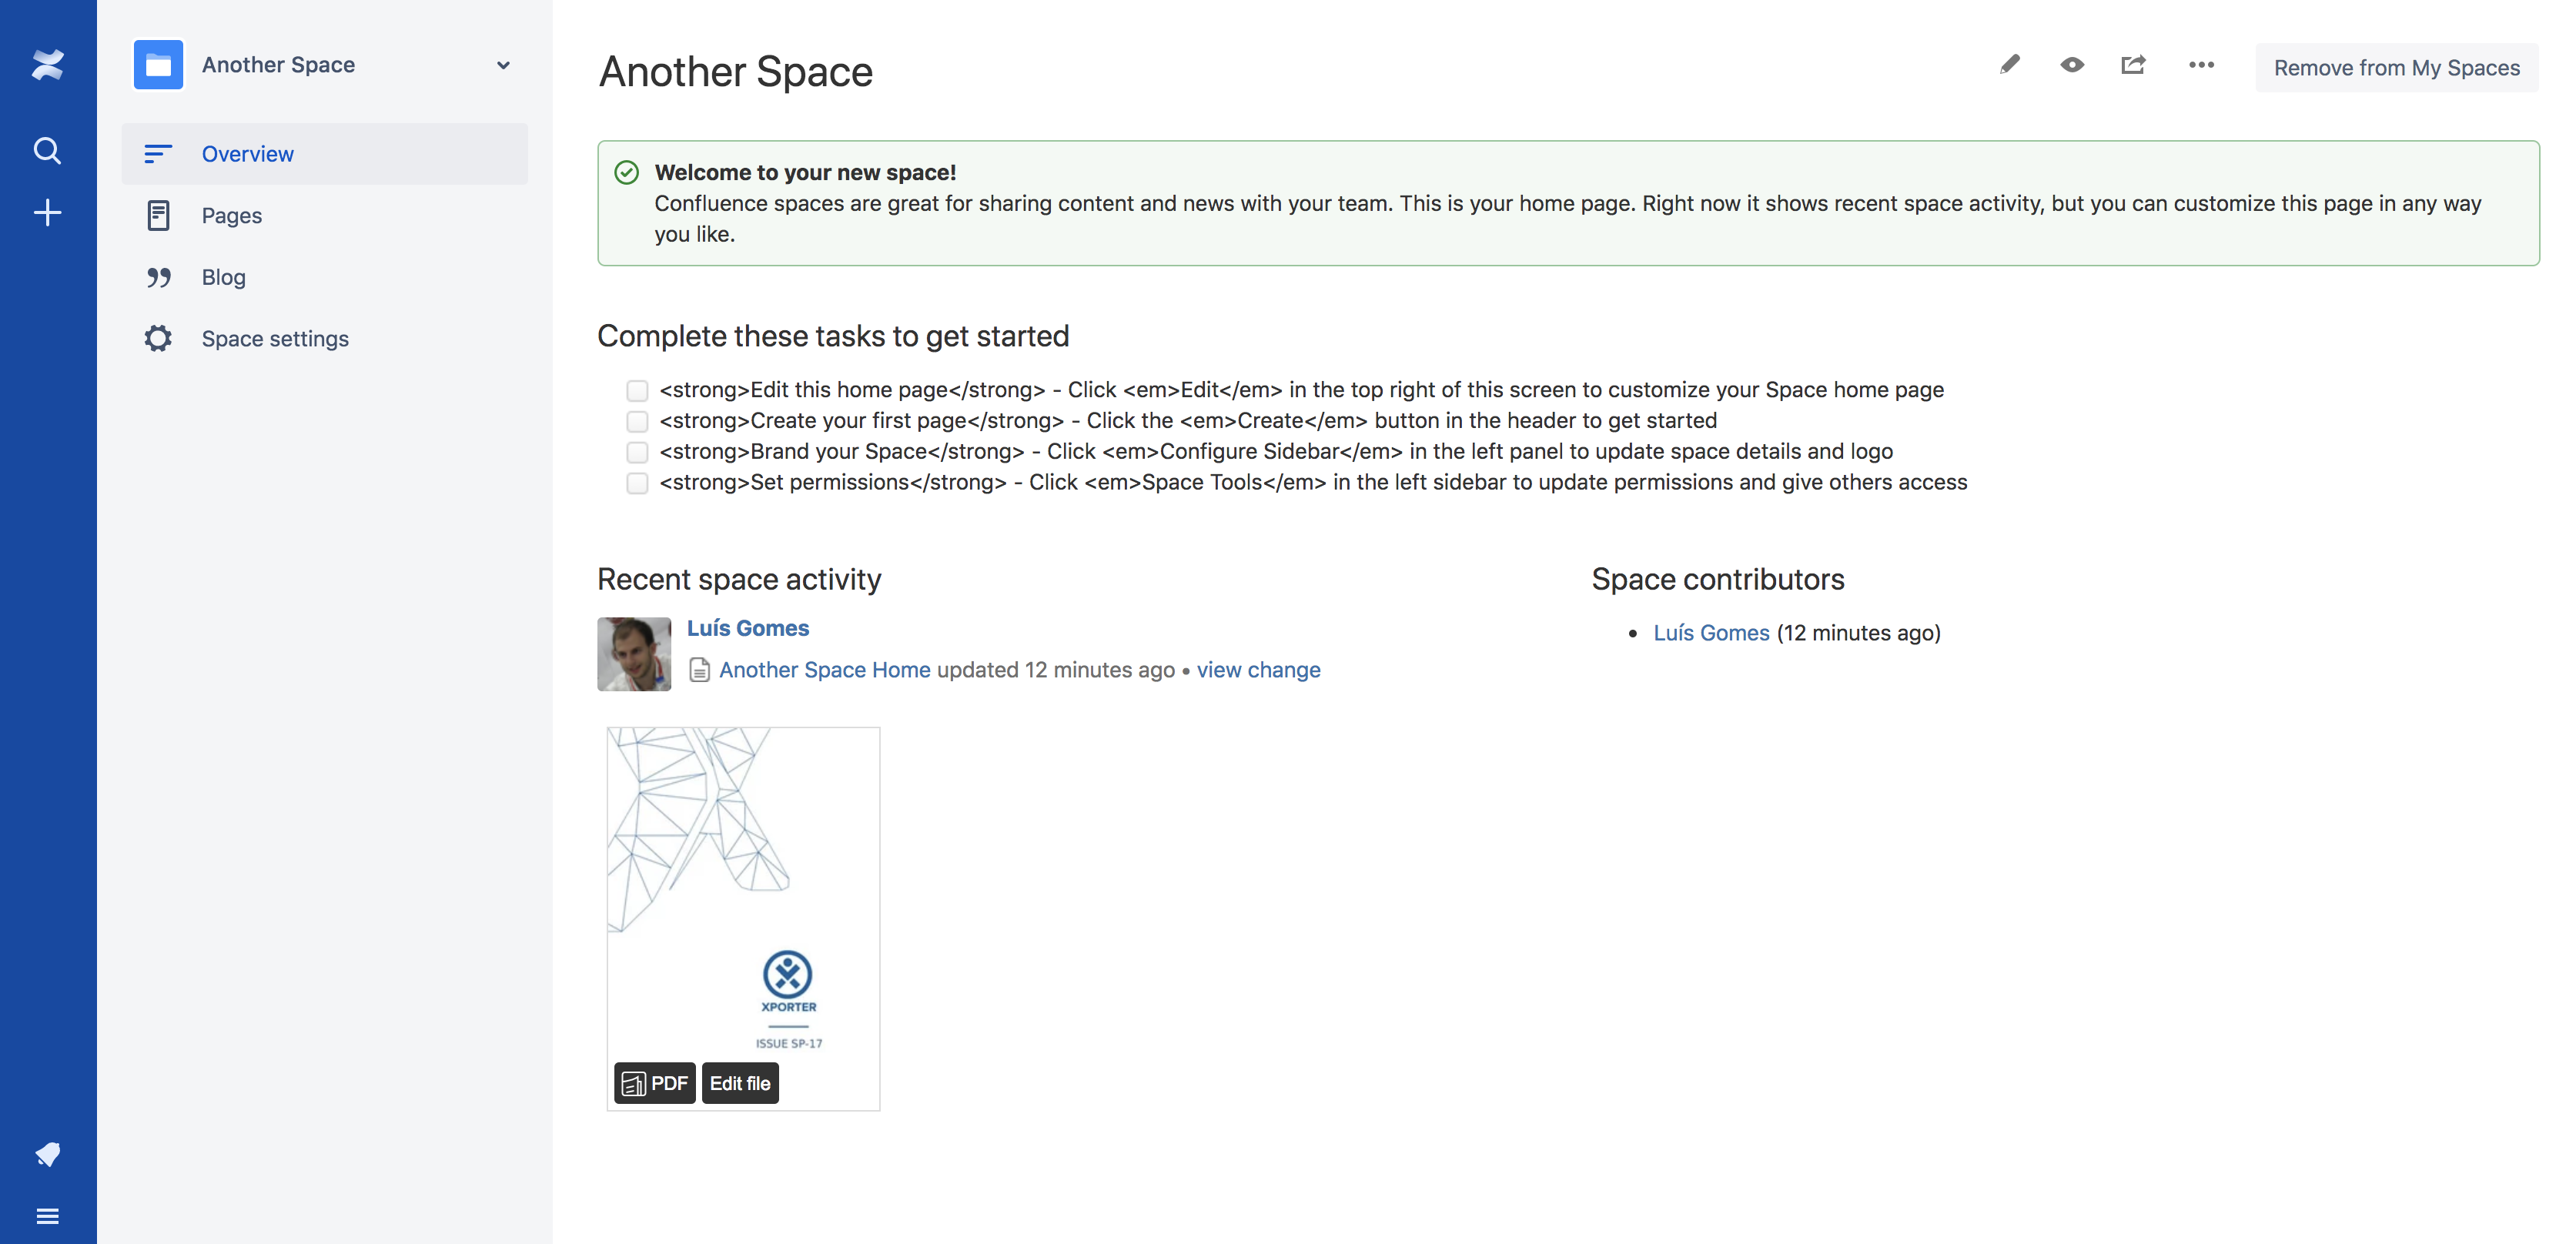
Task: Check the 'Edit this home page' task
Action: [x=637, y=390]
